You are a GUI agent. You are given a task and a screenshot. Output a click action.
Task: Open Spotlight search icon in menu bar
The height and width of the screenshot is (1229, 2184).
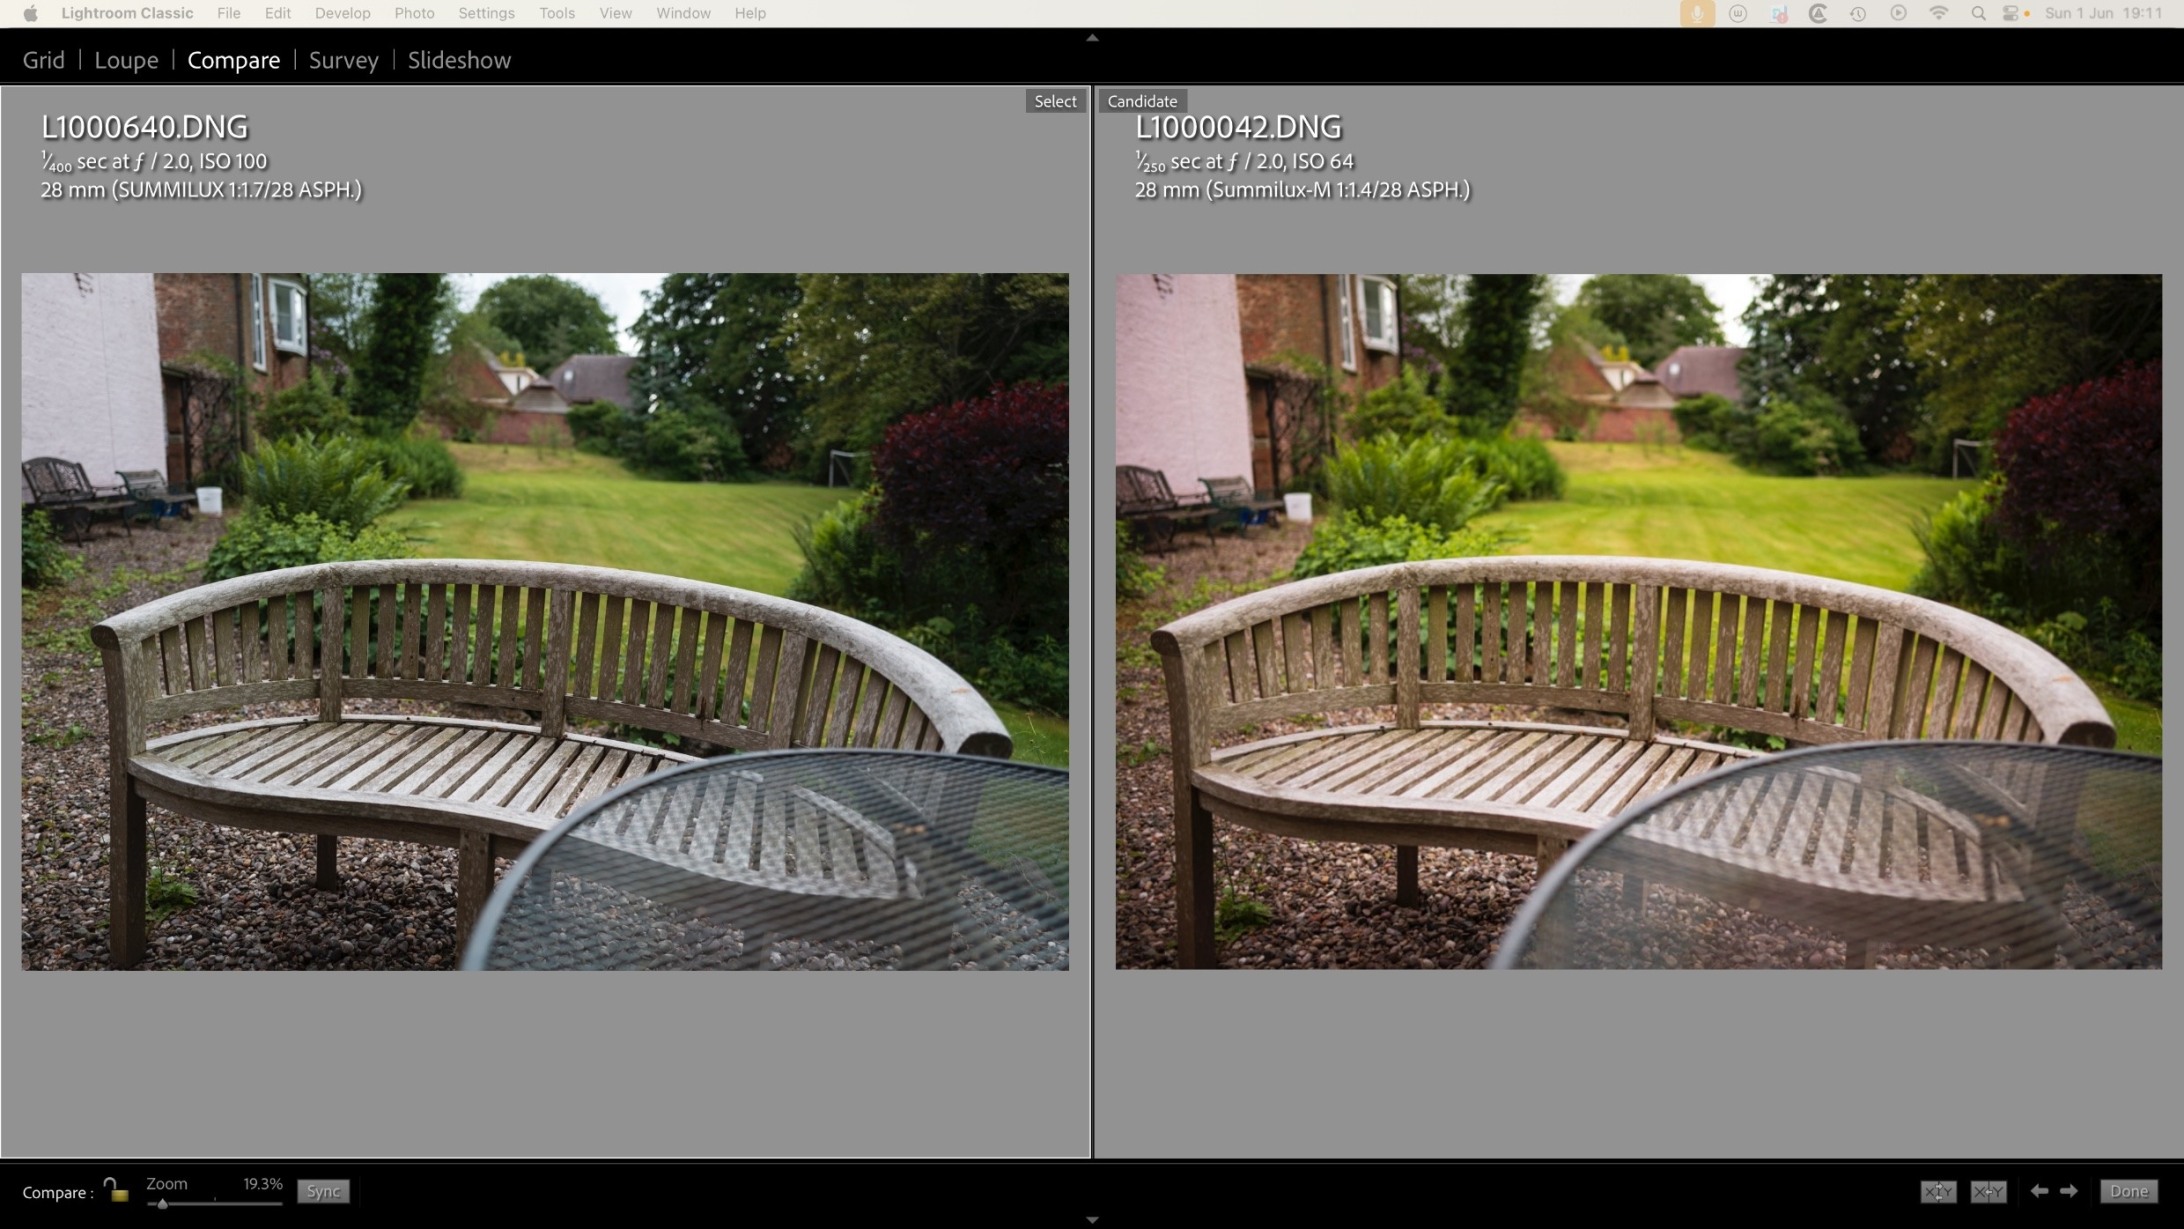coord(1978,13)
